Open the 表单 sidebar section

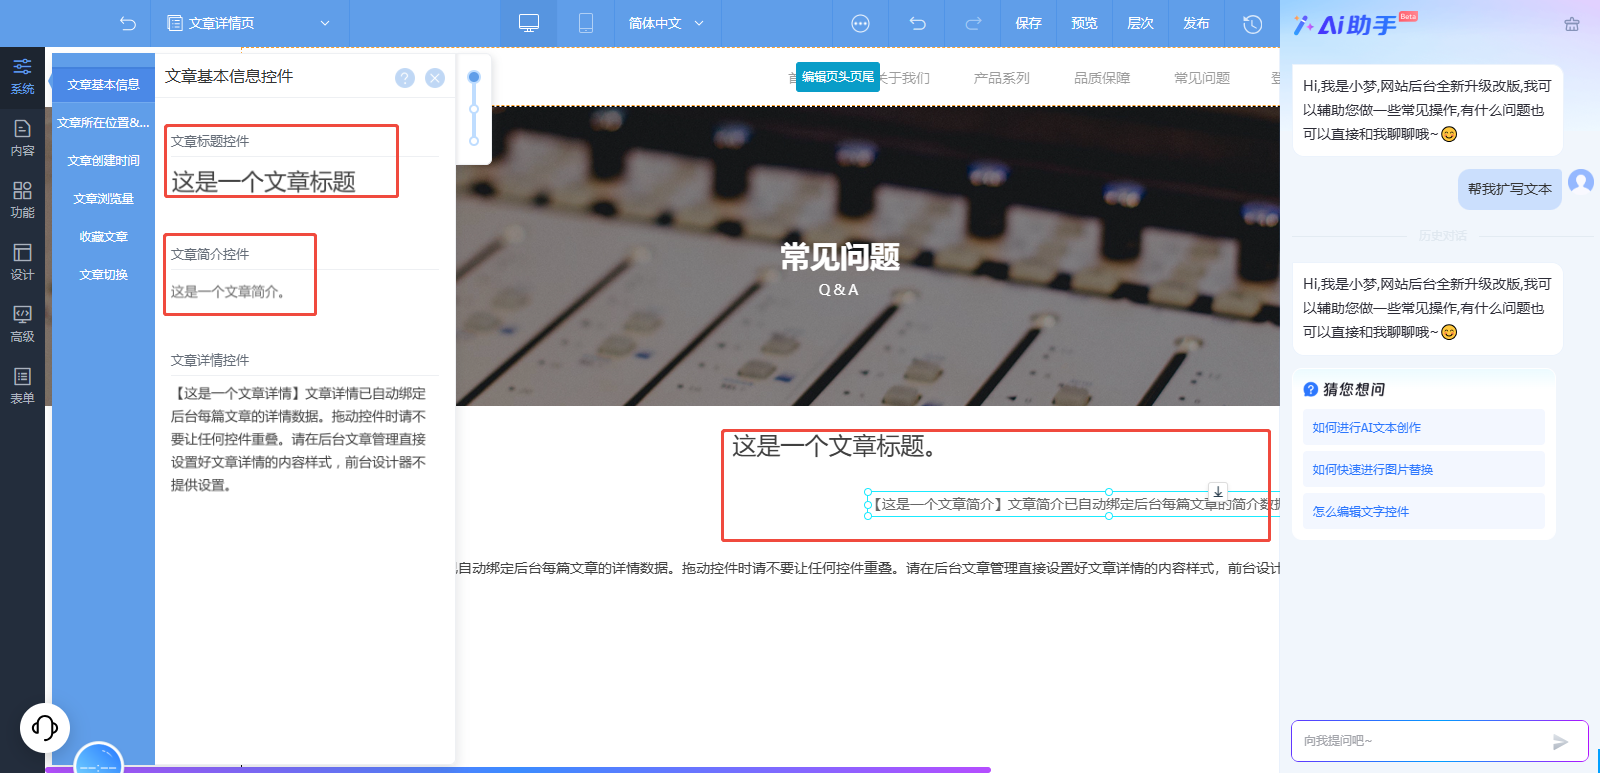22,386
